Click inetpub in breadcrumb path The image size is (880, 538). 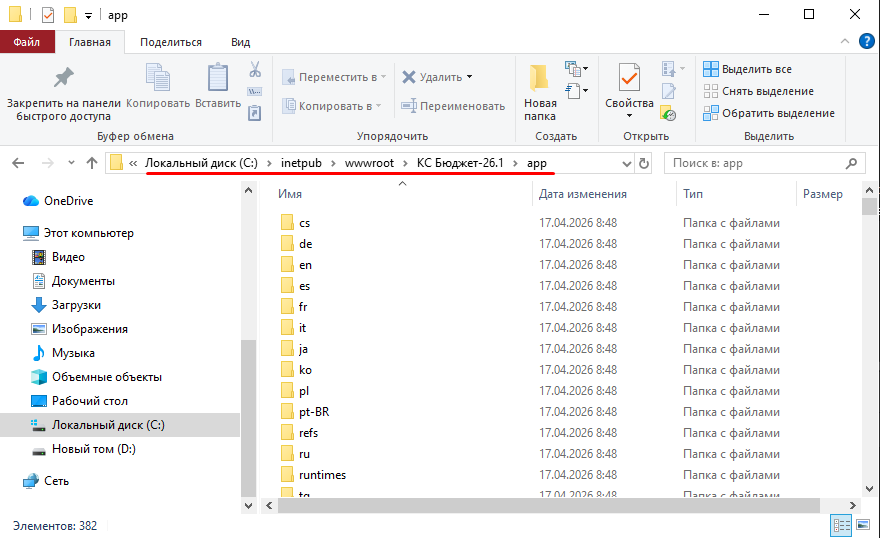(301, 163)
